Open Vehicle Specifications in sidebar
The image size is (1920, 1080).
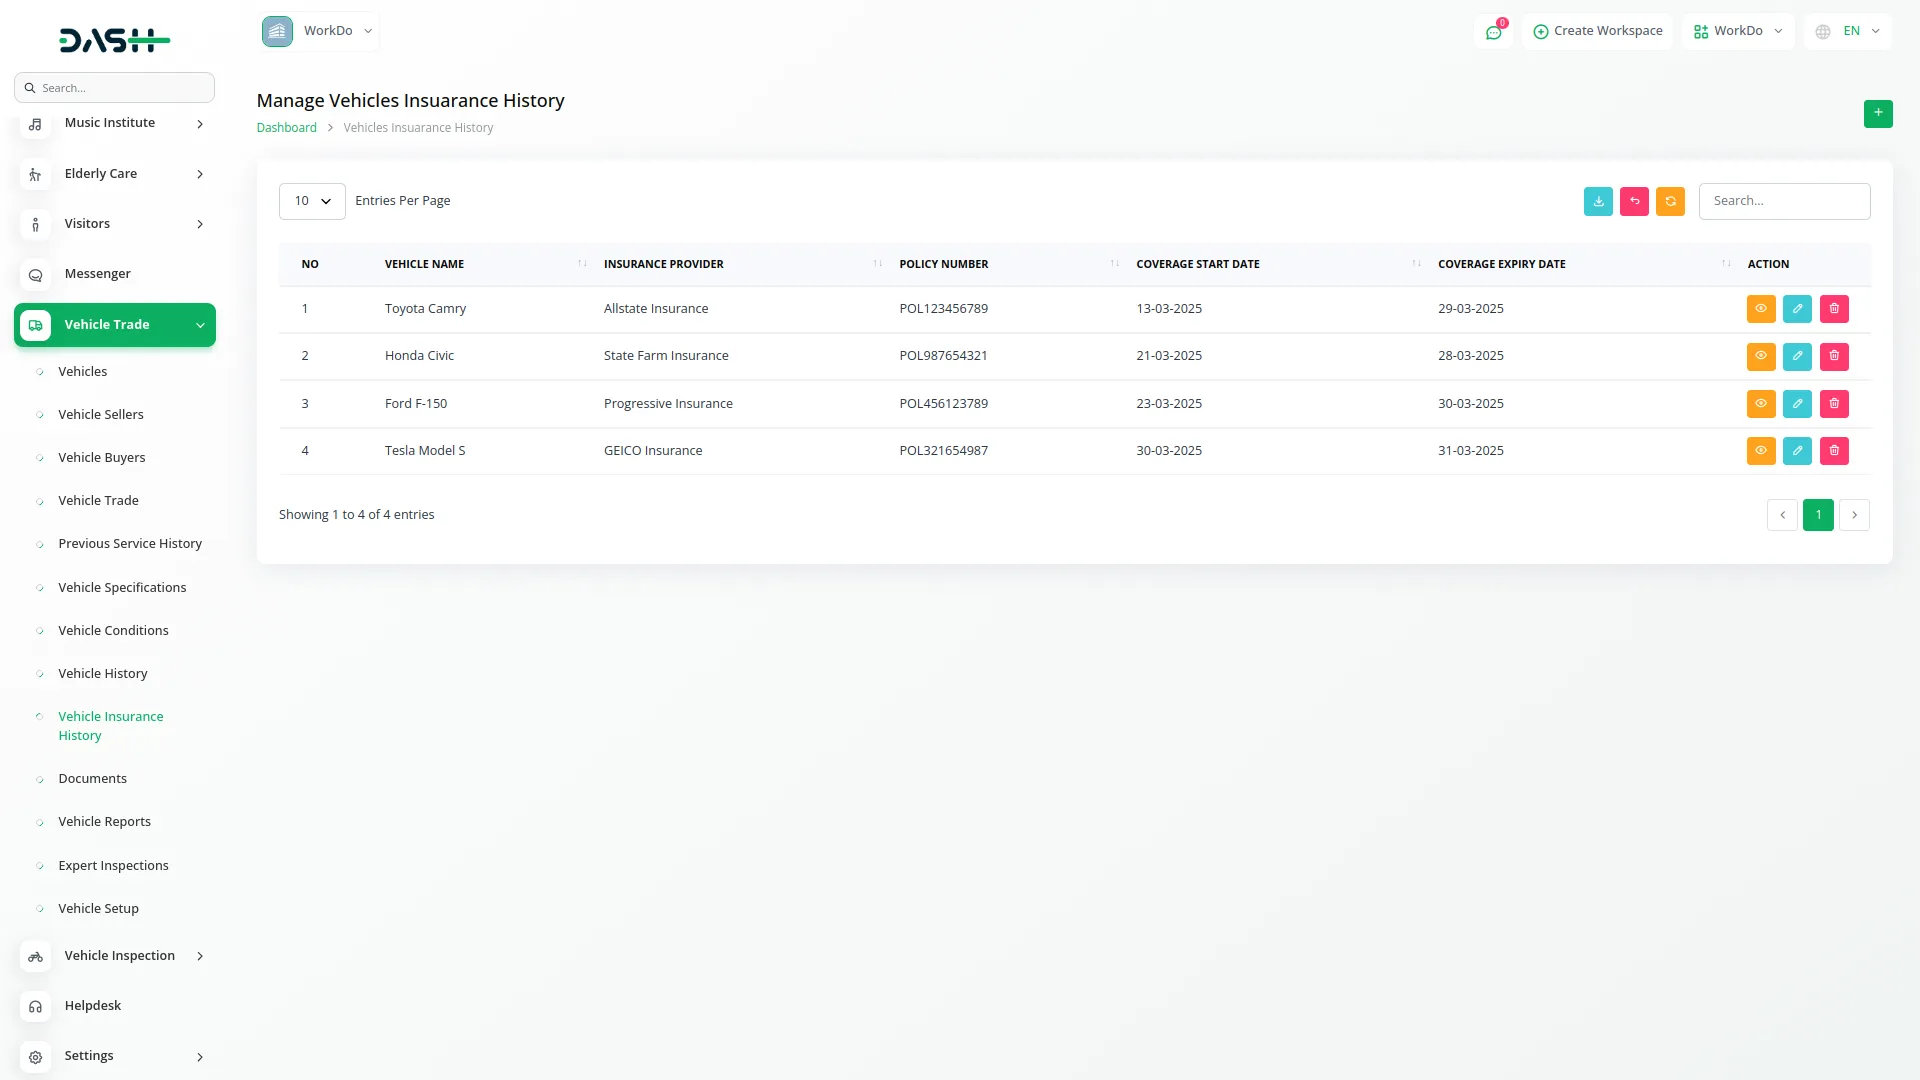(122, 587)
